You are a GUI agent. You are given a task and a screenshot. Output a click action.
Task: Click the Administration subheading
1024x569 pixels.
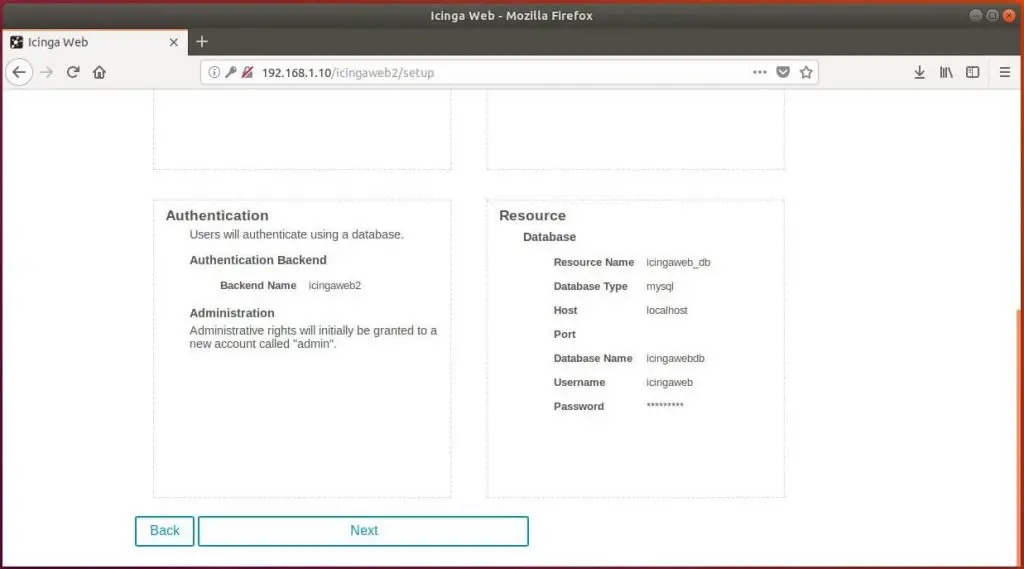coord(232,313)
